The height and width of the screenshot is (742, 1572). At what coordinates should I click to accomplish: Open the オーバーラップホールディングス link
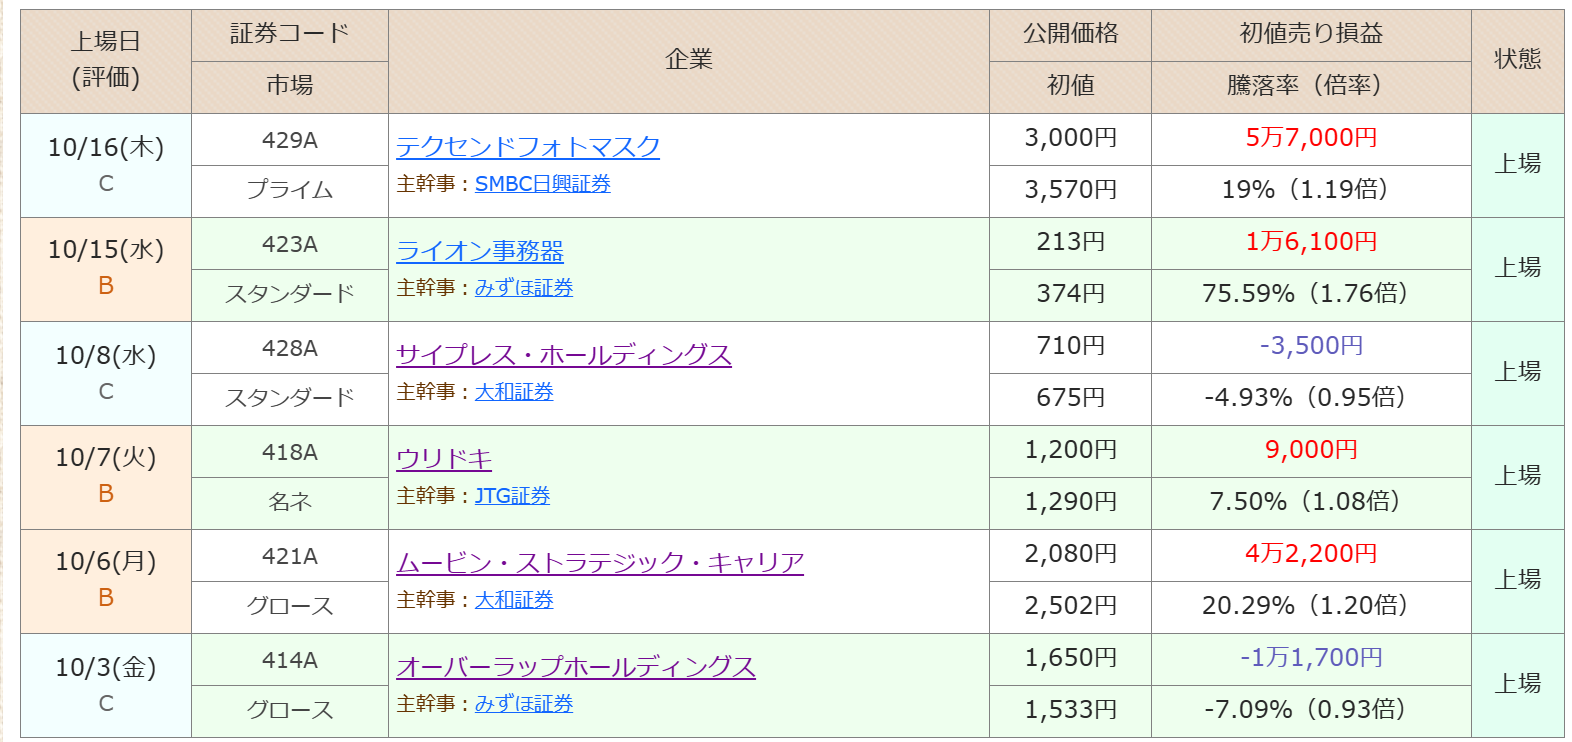[x=575, y=667]
